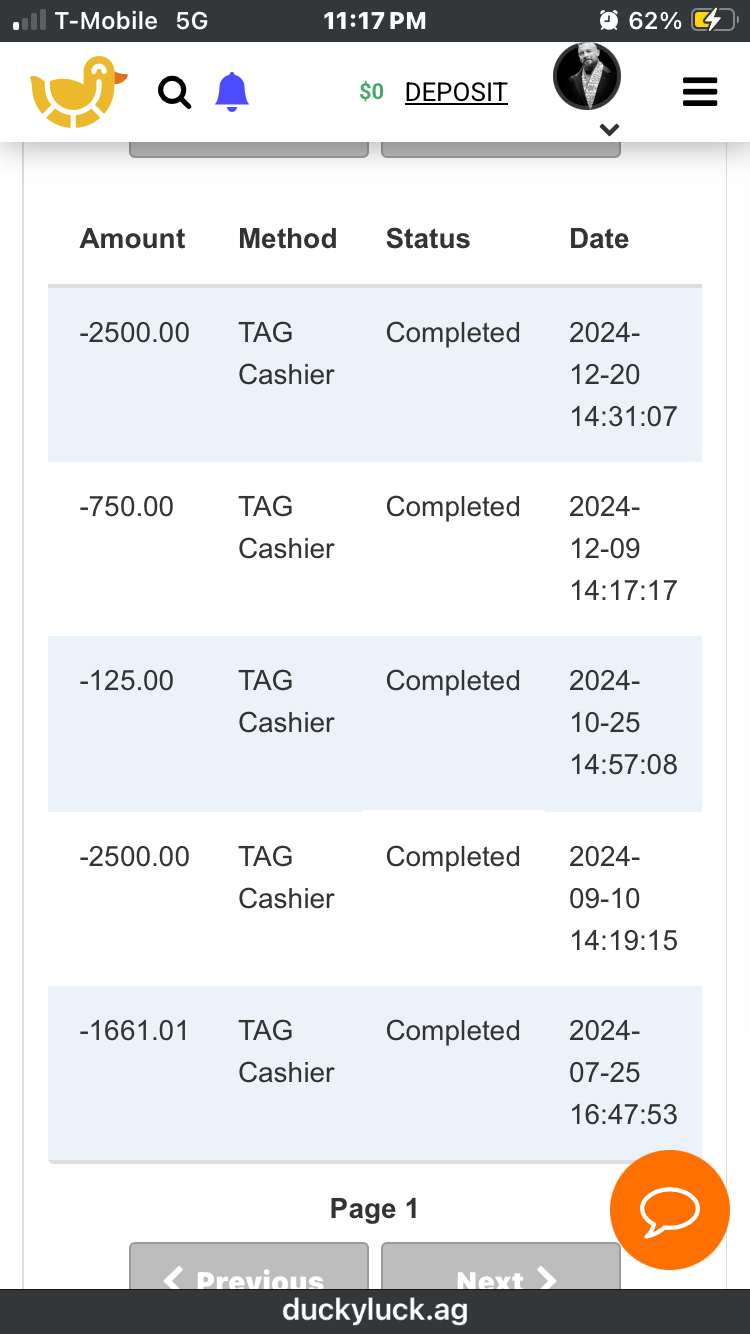
Task: Open the search magnifier icon
Action: tap(175, 93)
